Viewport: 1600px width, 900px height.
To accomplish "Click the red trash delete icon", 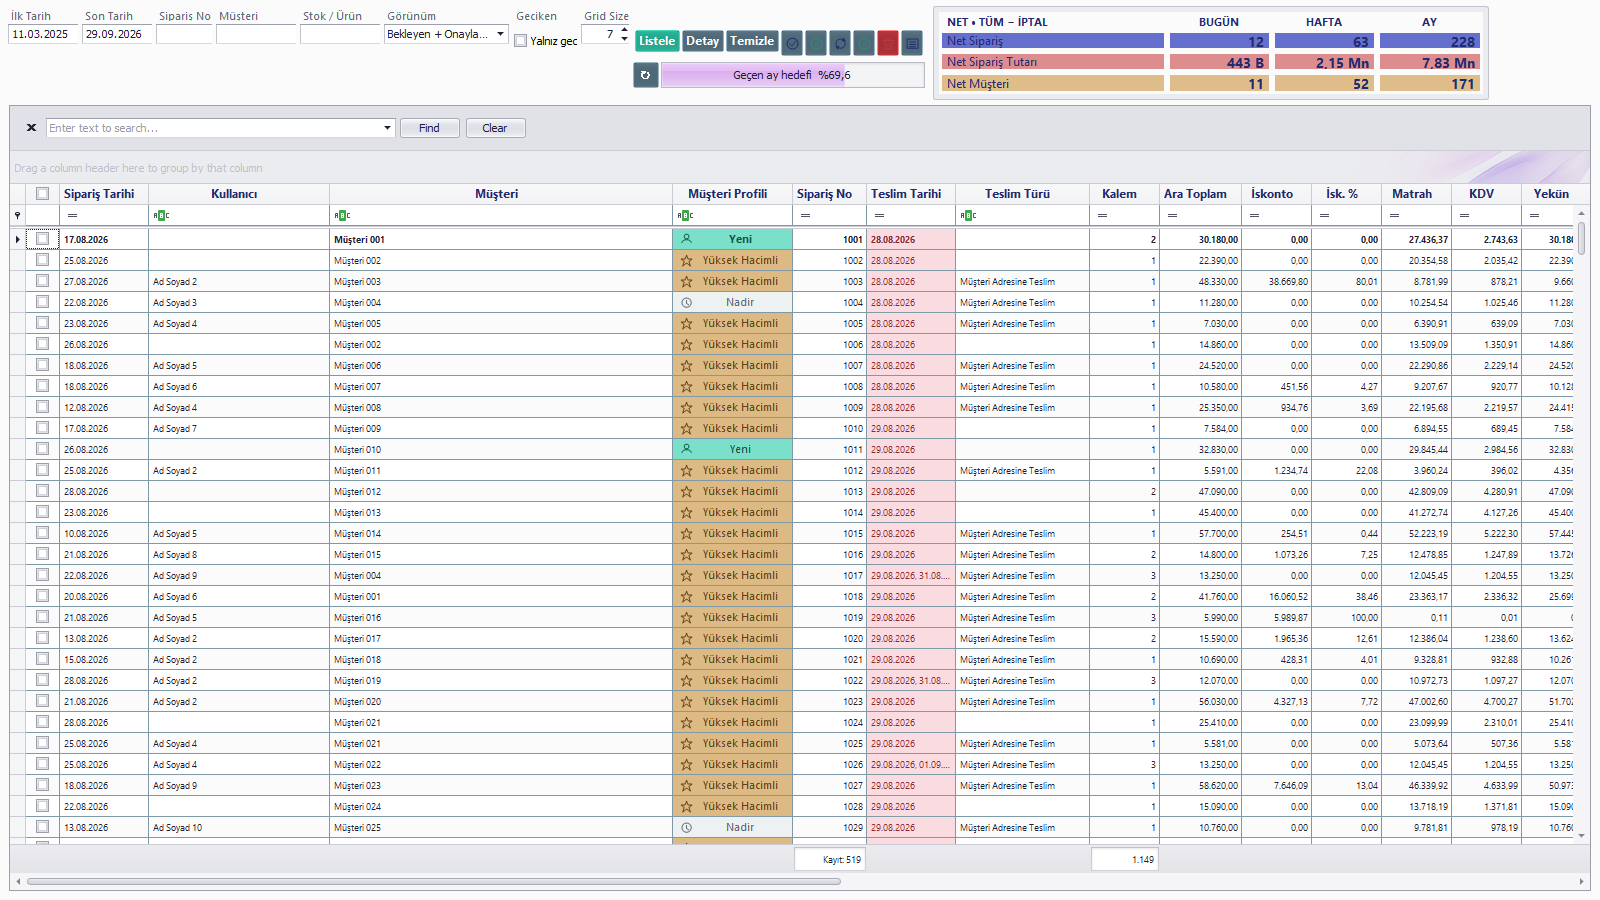I will tap(888, 42).
